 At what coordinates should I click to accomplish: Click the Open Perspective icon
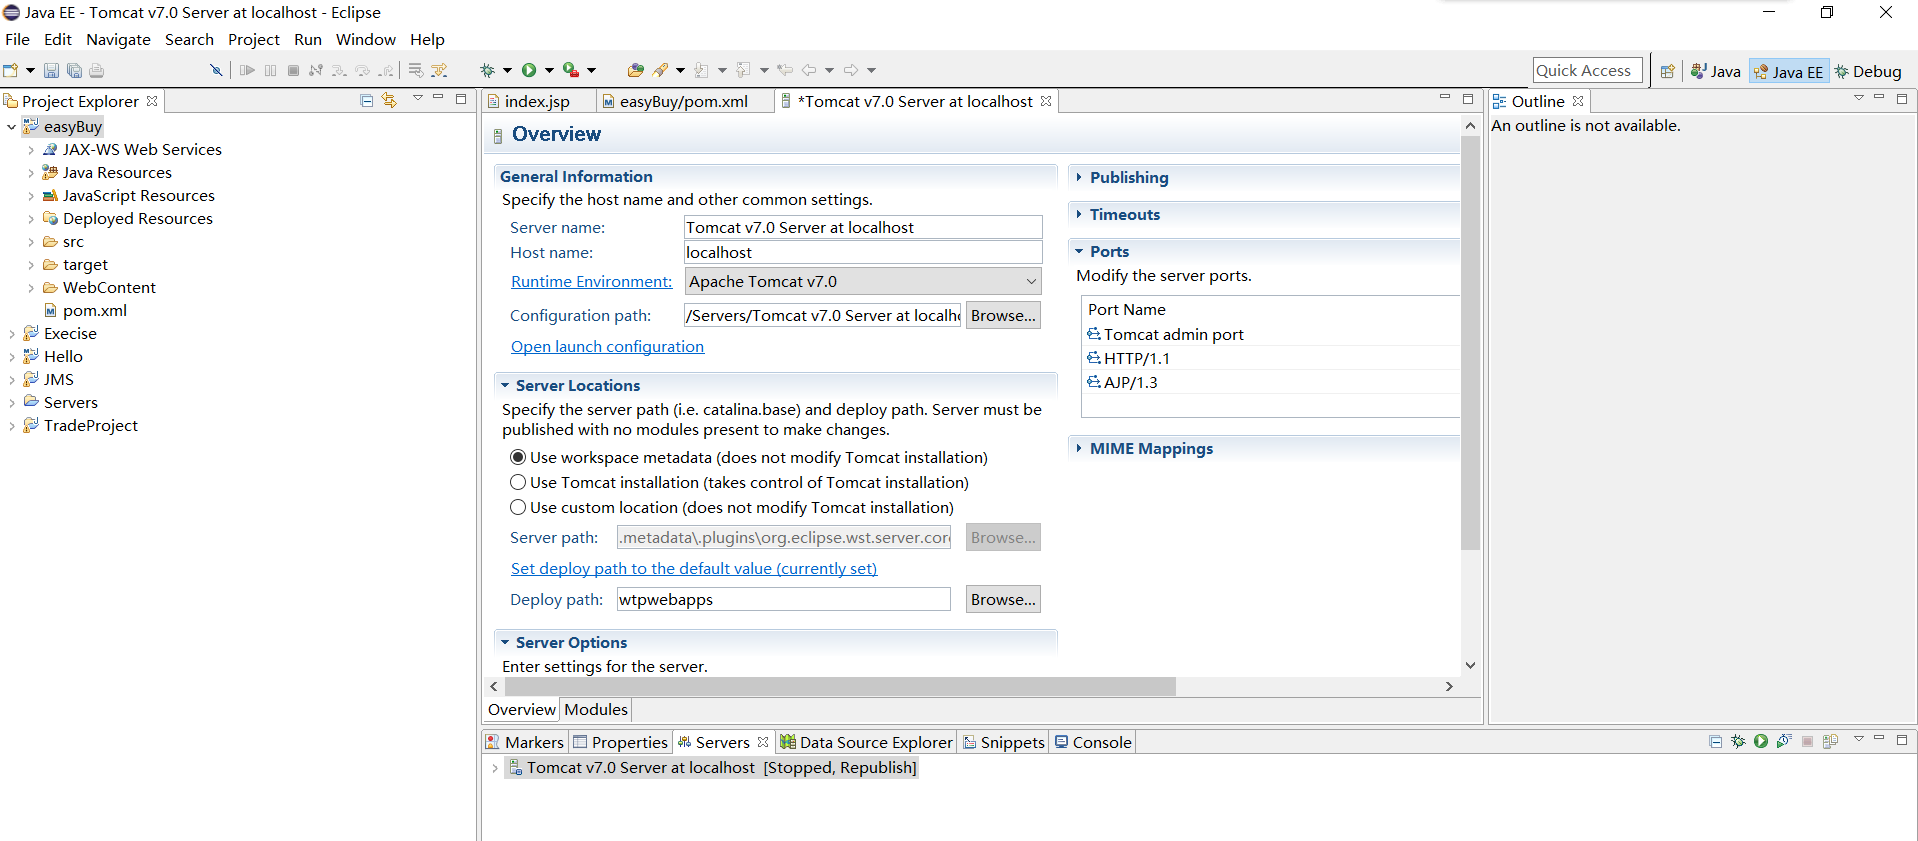(1668, 71)
